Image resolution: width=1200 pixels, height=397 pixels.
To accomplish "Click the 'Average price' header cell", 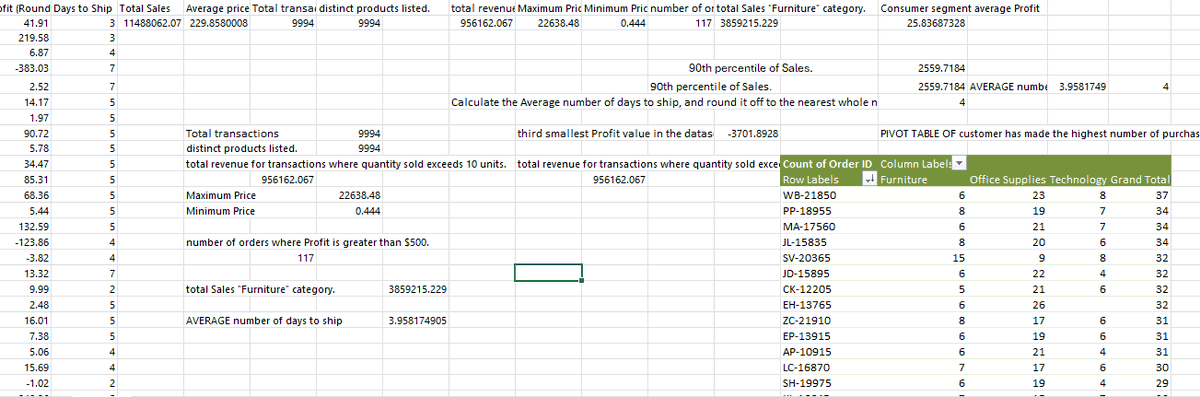I will click(217, 8).
